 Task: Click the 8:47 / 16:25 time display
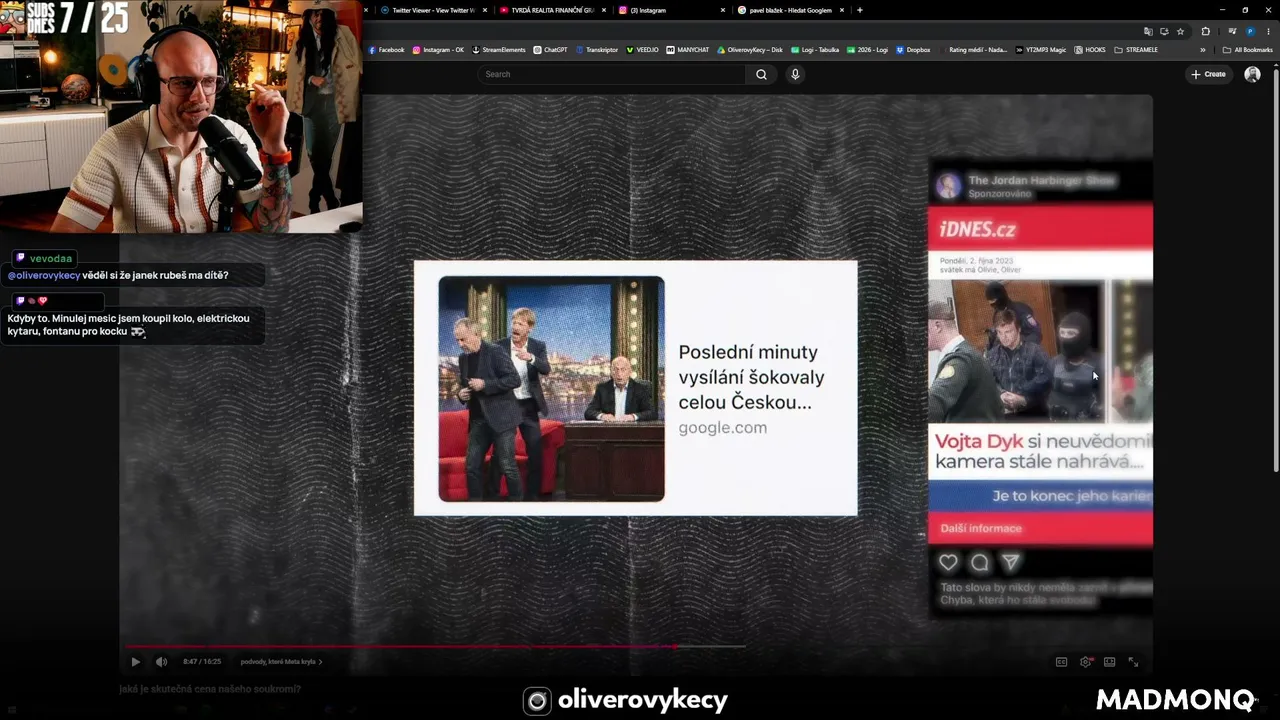click(202, 661)
